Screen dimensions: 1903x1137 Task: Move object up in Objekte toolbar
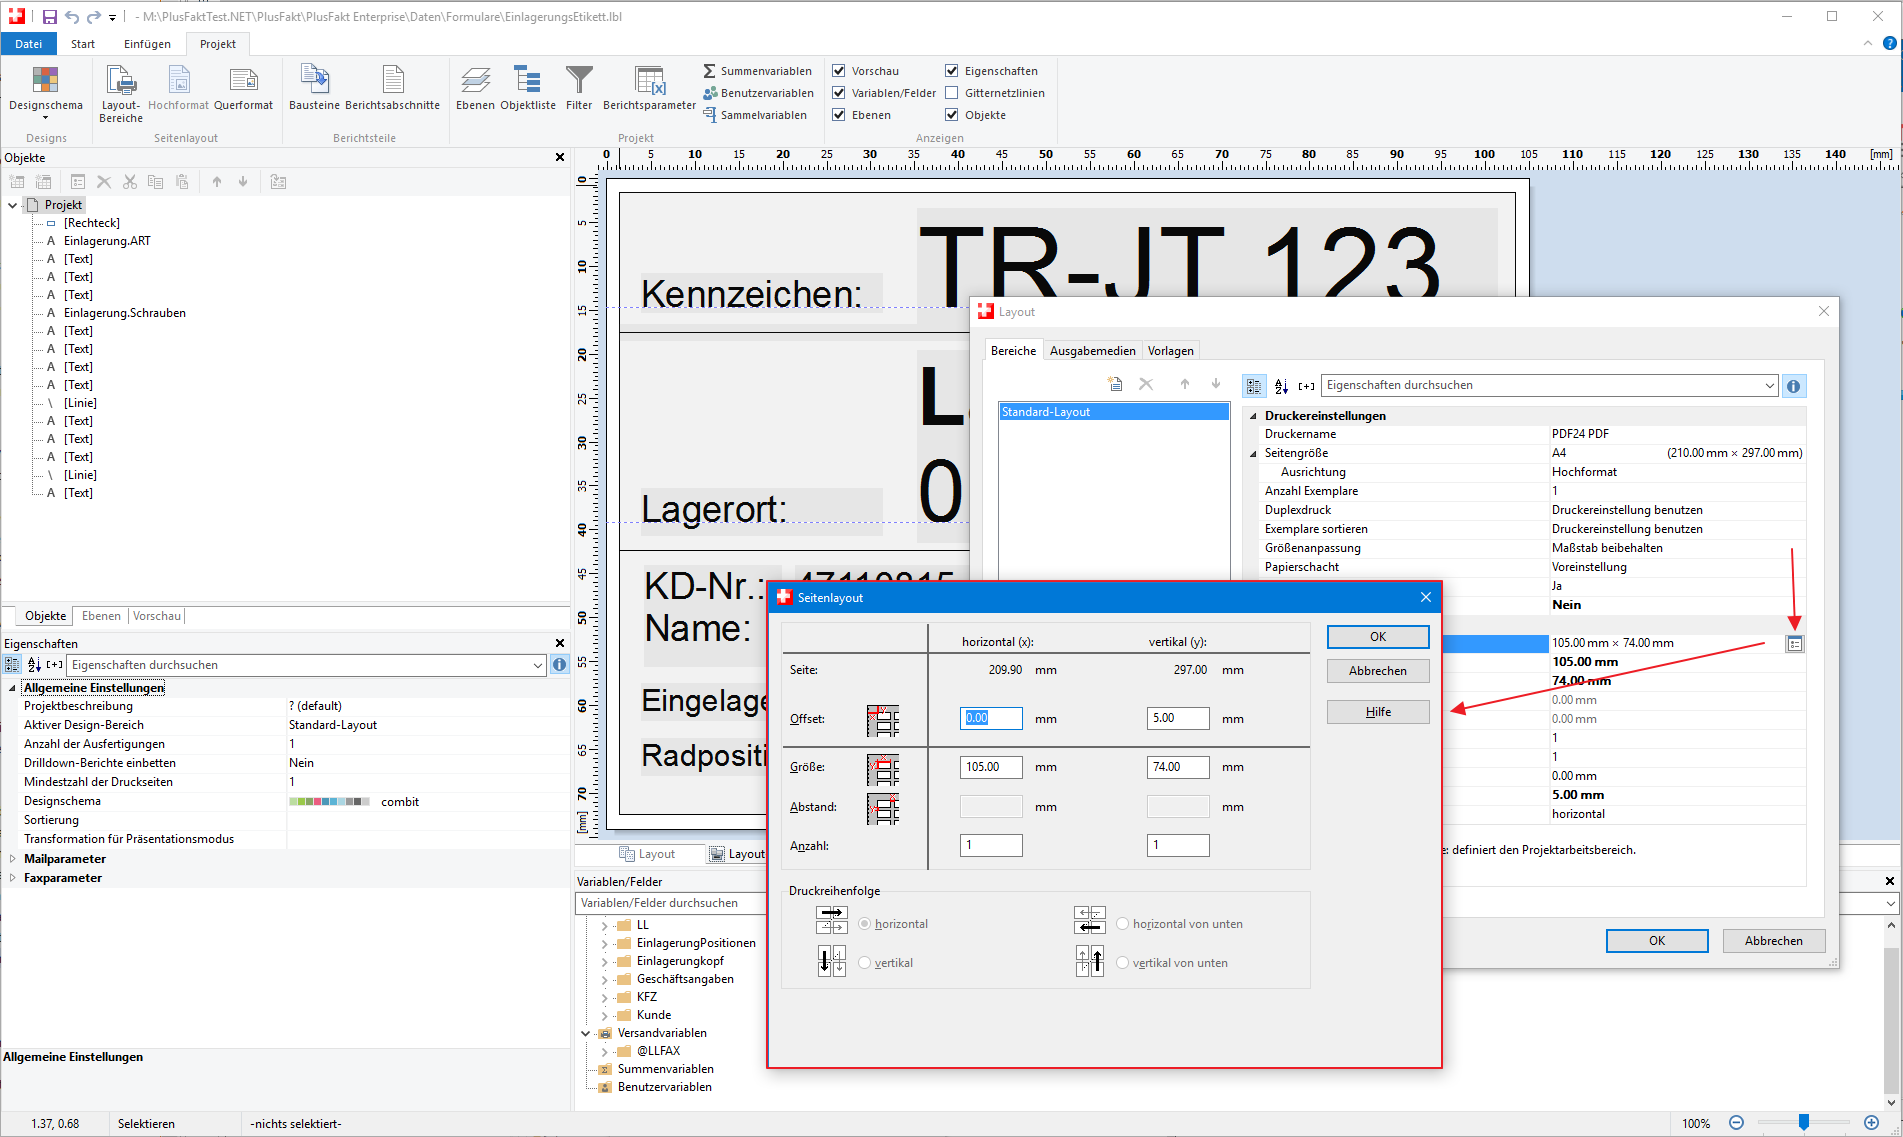click(x=217, y=182)
